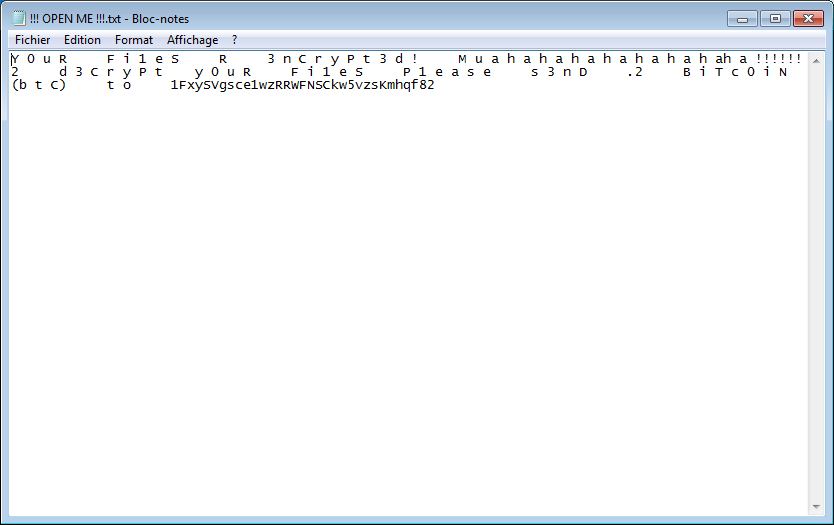Open the Format menu
834x525 pixels.
click(x=134, y=40)
